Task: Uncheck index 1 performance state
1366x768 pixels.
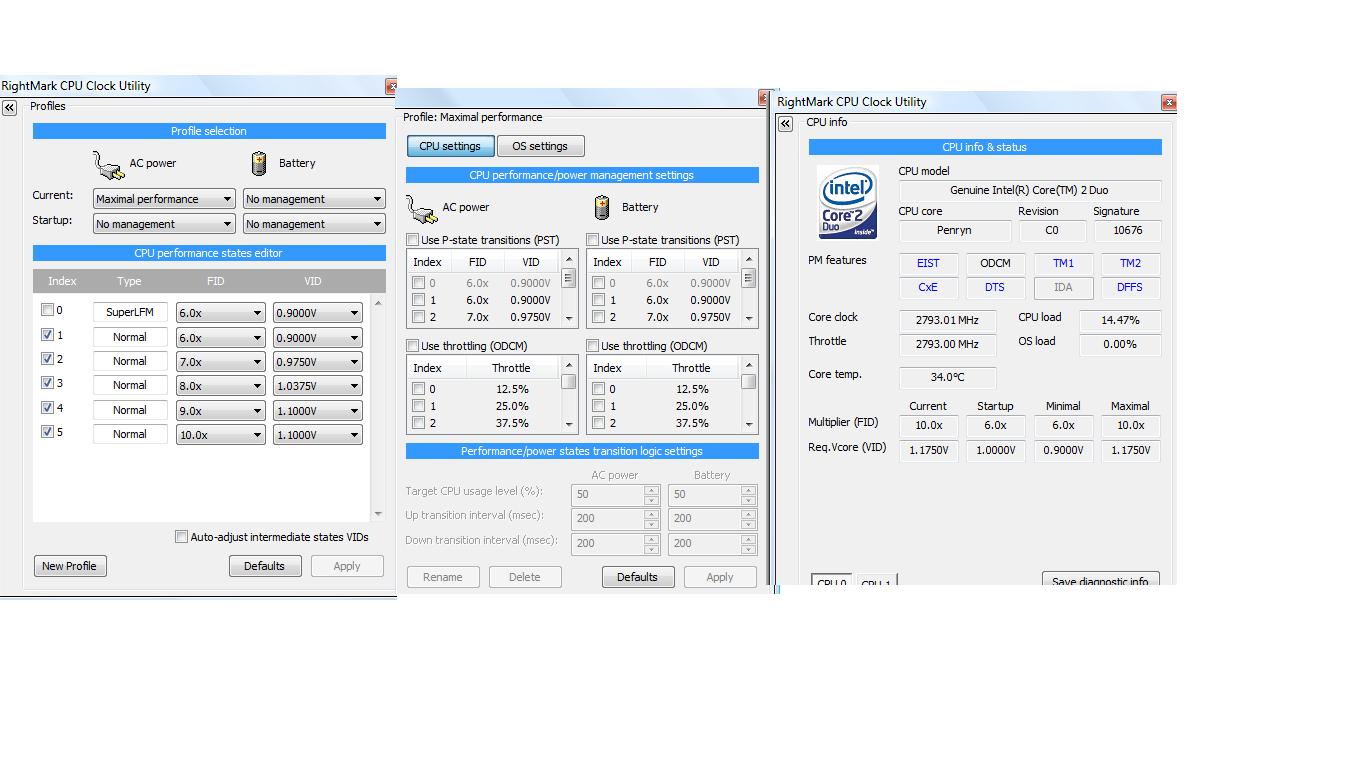Action: (47, 335)
